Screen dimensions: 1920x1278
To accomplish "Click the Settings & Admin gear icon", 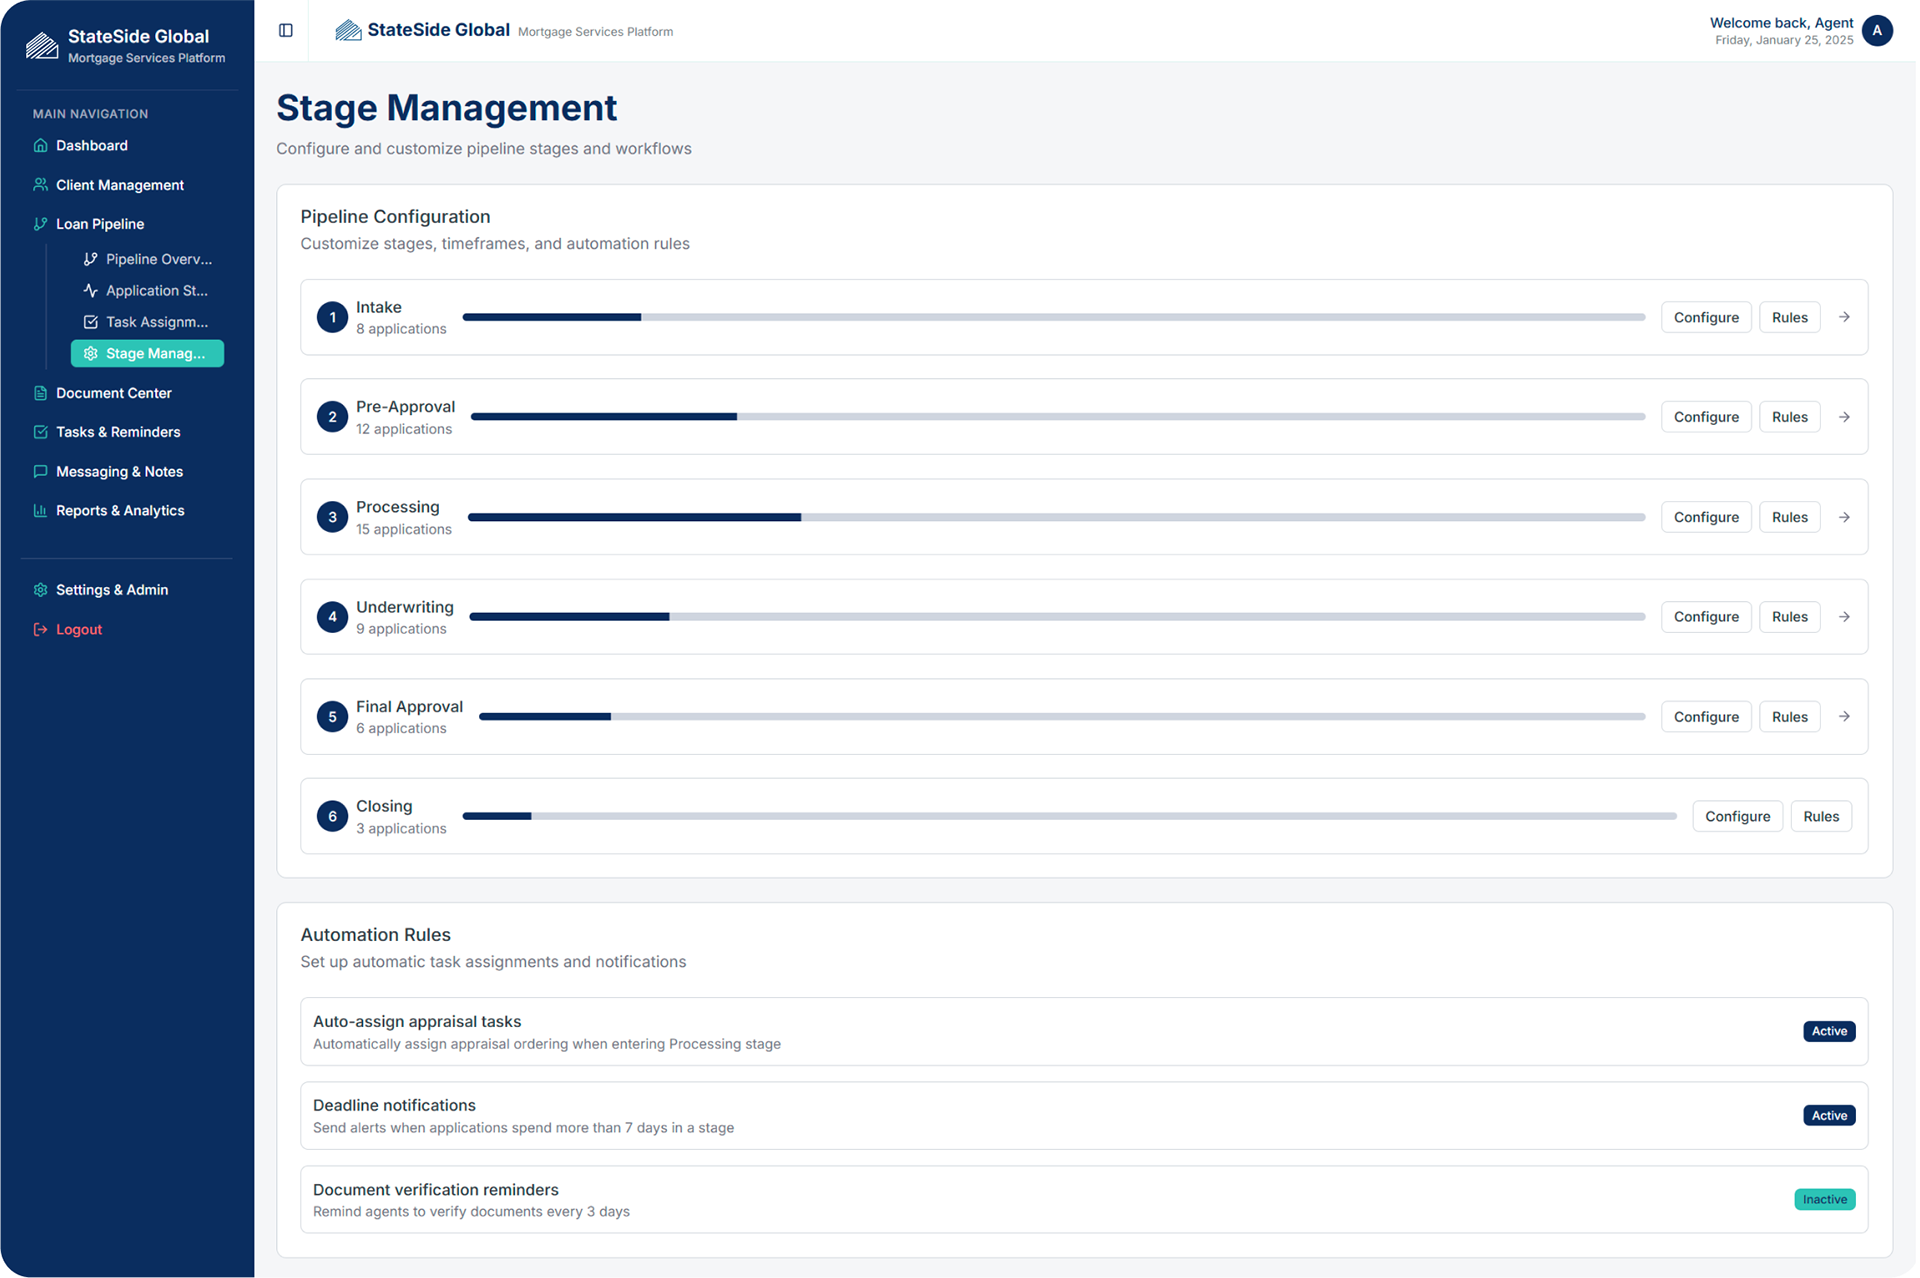I will (40, 590).
